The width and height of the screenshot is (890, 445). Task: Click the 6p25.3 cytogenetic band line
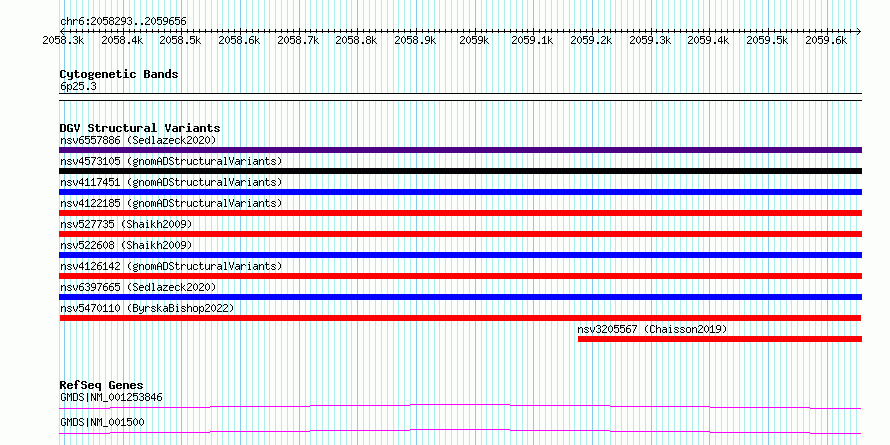point(460,96)
